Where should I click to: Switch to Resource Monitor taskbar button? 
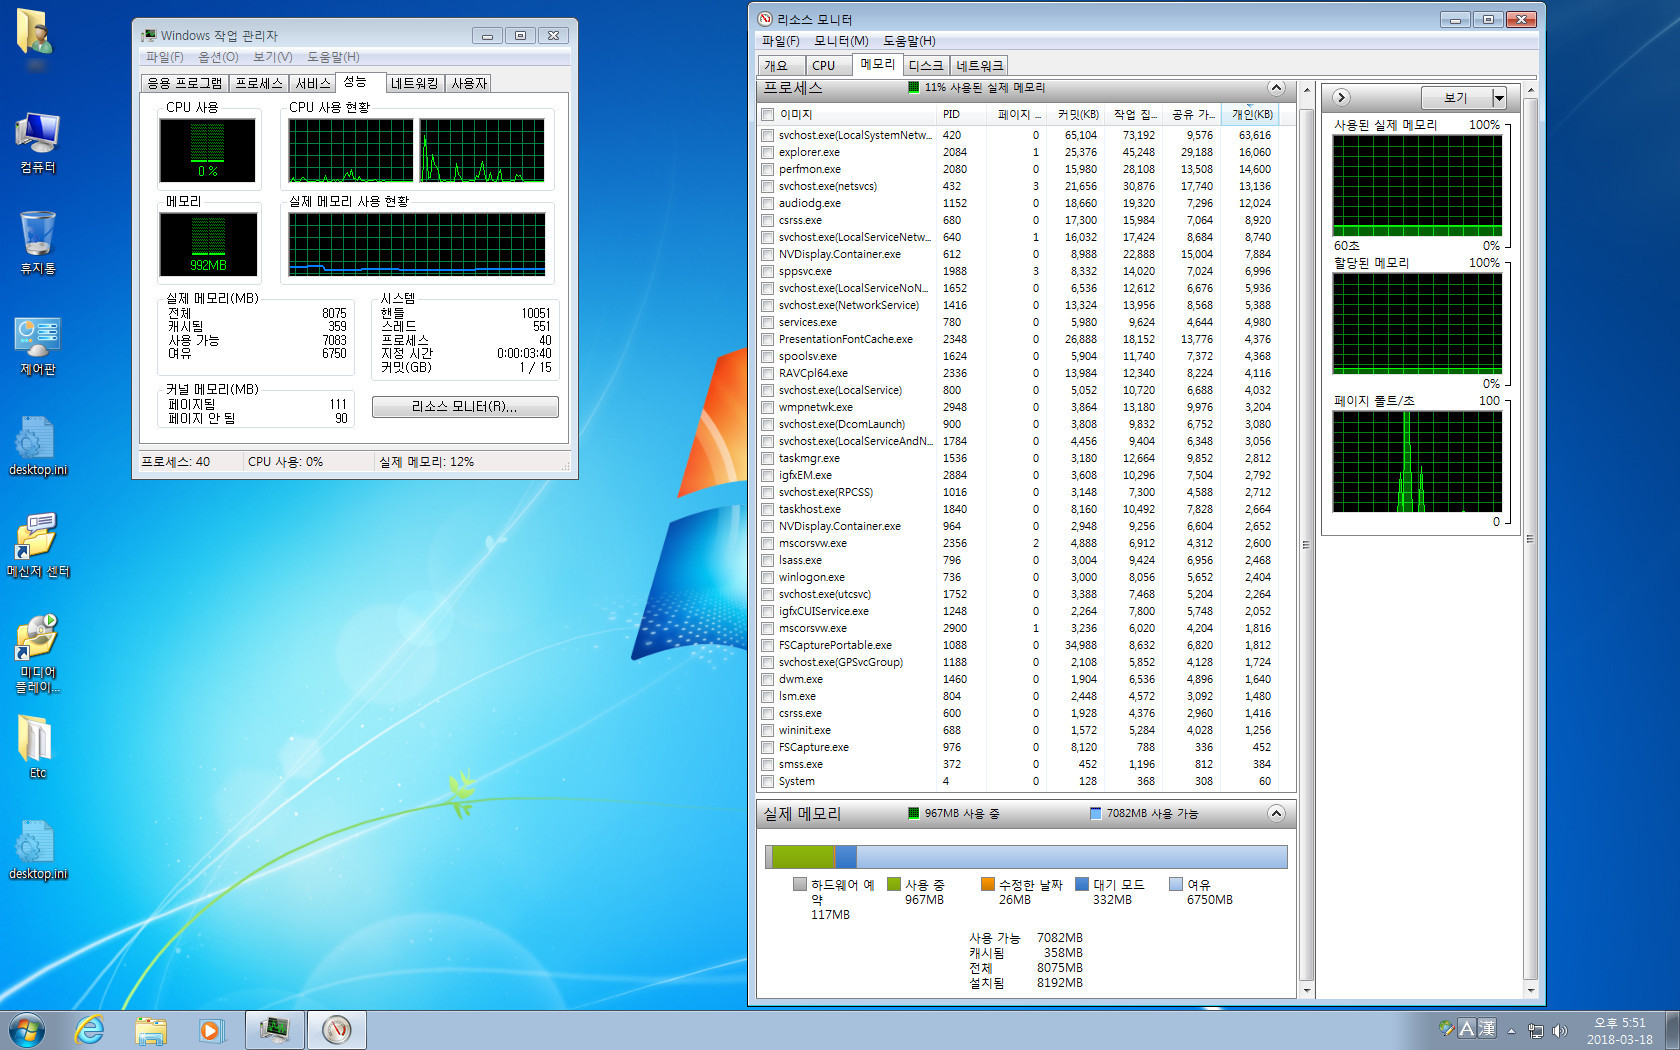click(337, 1029)
